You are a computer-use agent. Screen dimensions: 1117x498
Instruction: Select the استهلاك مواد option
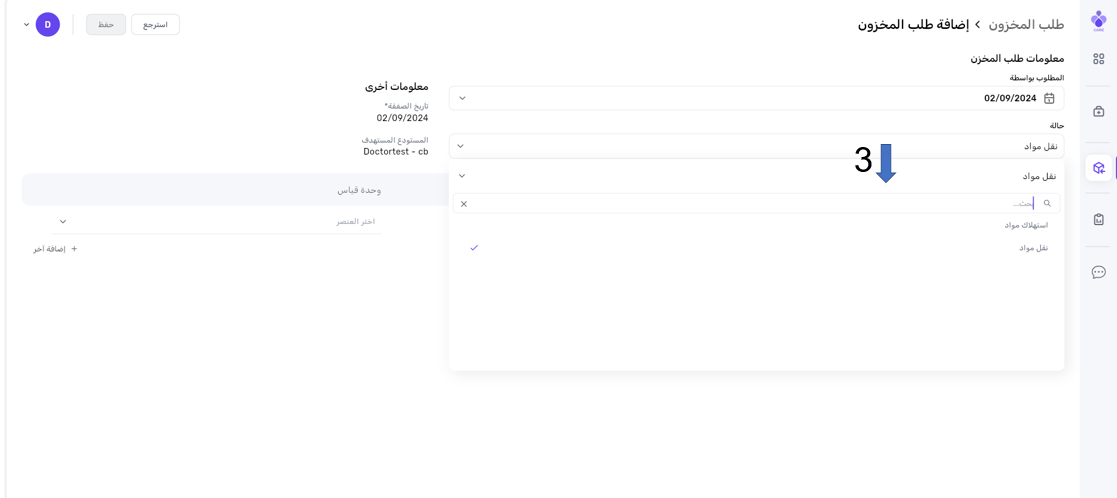pos(1026,225)
